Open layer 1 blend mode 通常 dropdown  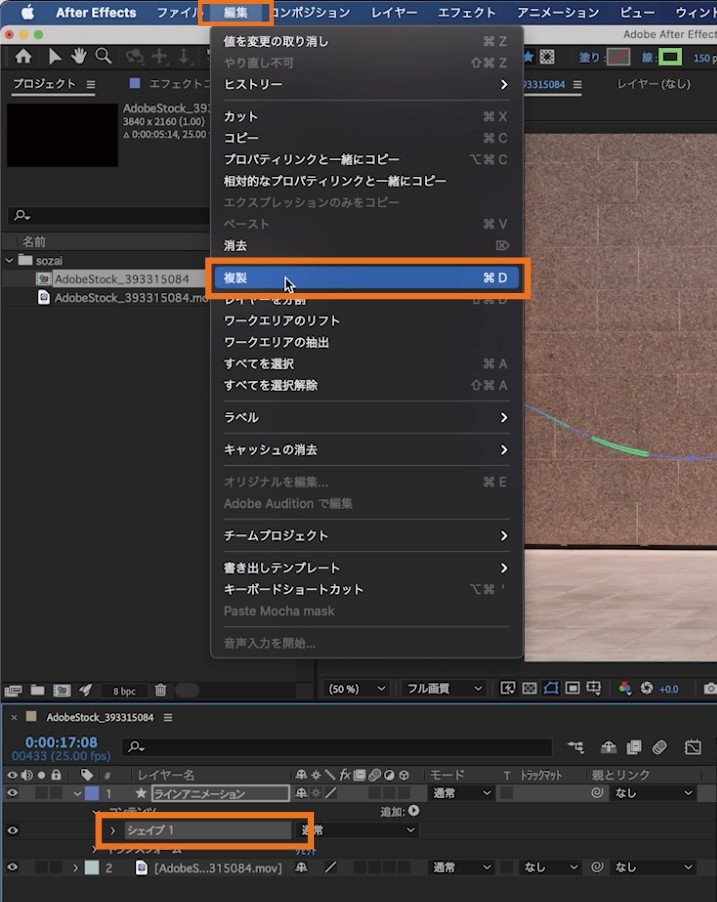[462, 793]
